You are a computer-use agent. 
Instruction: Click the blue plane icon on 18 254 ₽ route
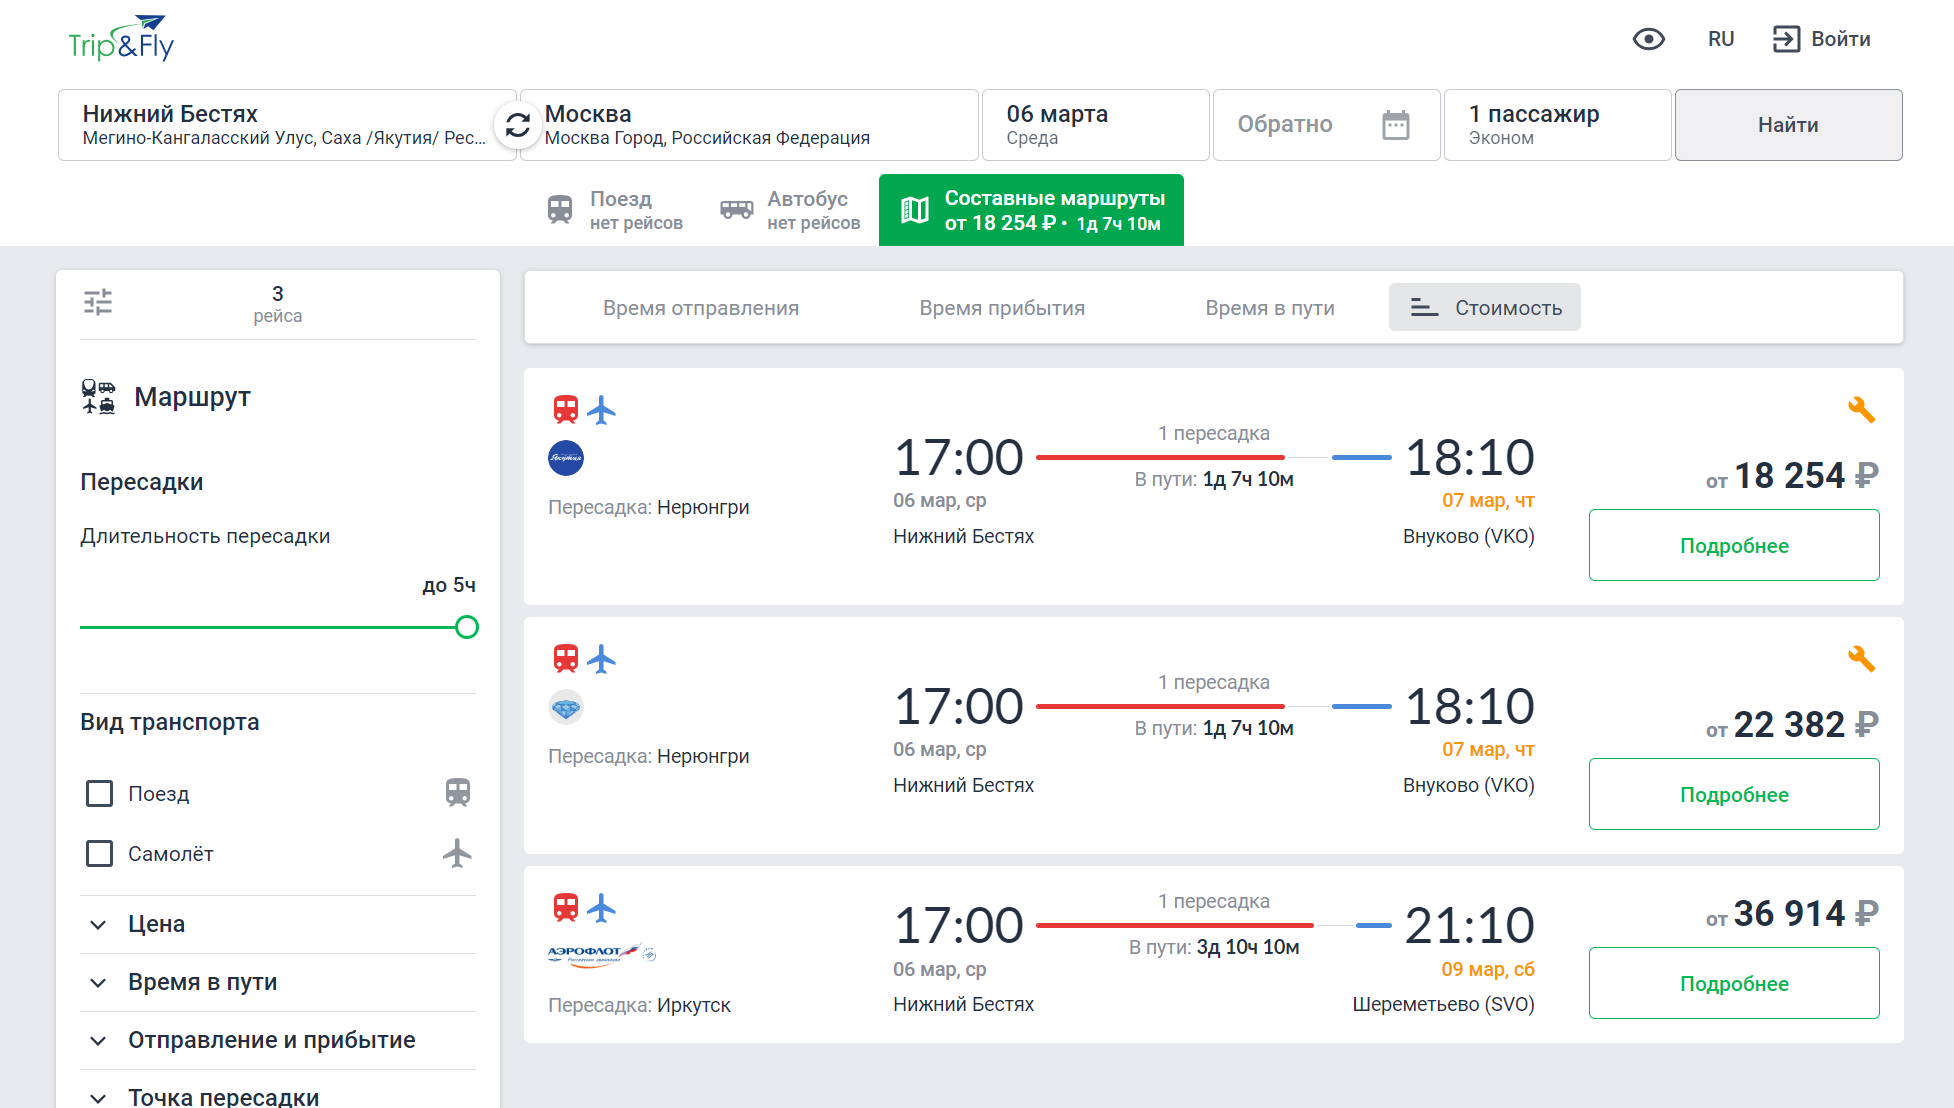(x=601, y=410)
